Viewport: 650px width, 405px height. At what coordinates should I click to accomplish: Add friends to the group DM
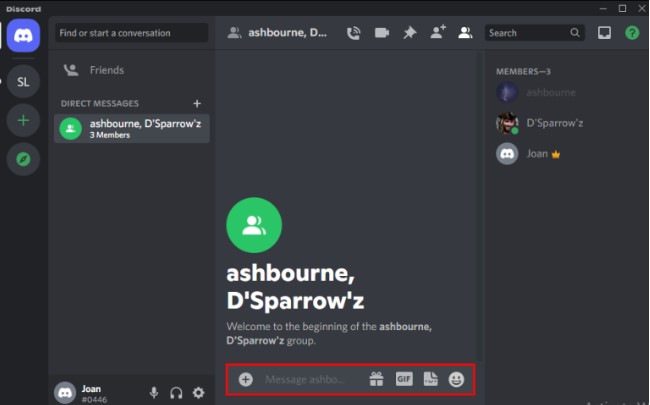click(x=438, y=32)
